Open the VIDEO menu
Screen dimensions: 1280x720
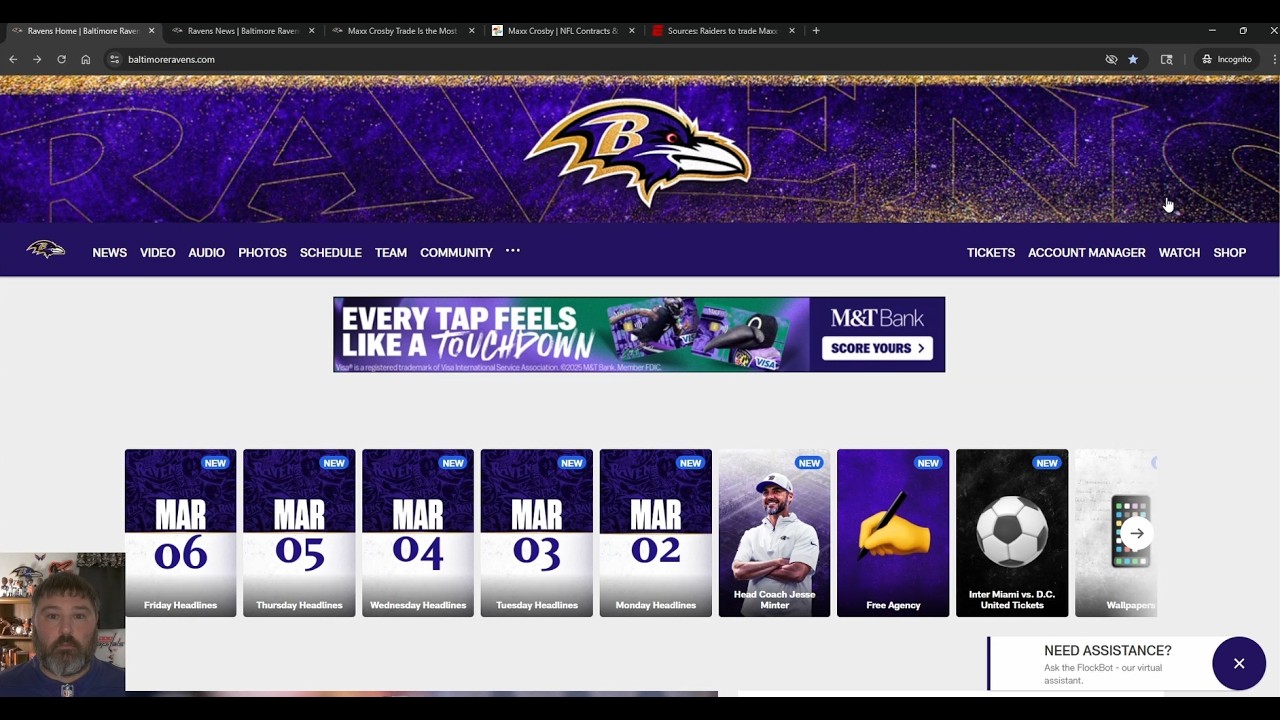click(157, 253)
